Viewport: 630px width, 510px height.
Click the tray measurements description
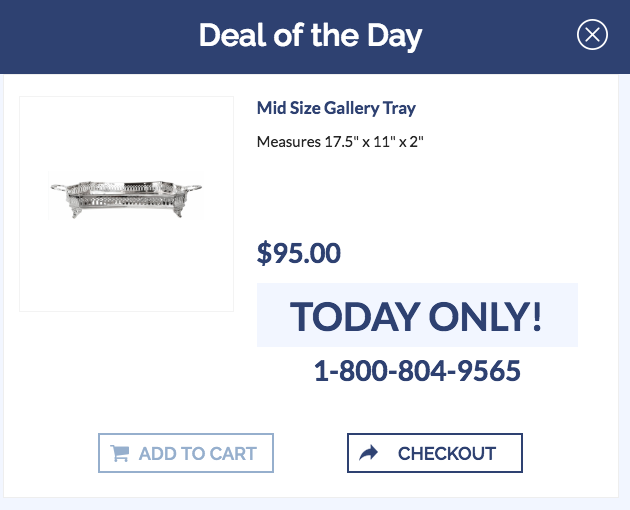[341, 141]
